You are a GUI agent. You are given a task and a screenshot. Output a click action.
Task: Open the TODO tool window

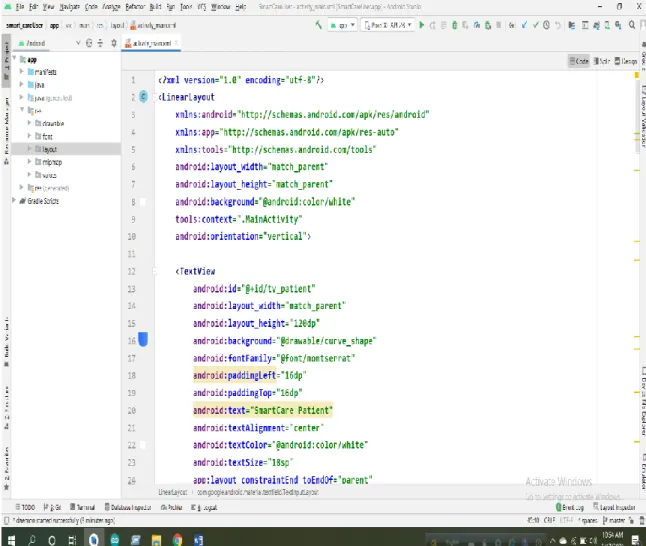[25, 507]
